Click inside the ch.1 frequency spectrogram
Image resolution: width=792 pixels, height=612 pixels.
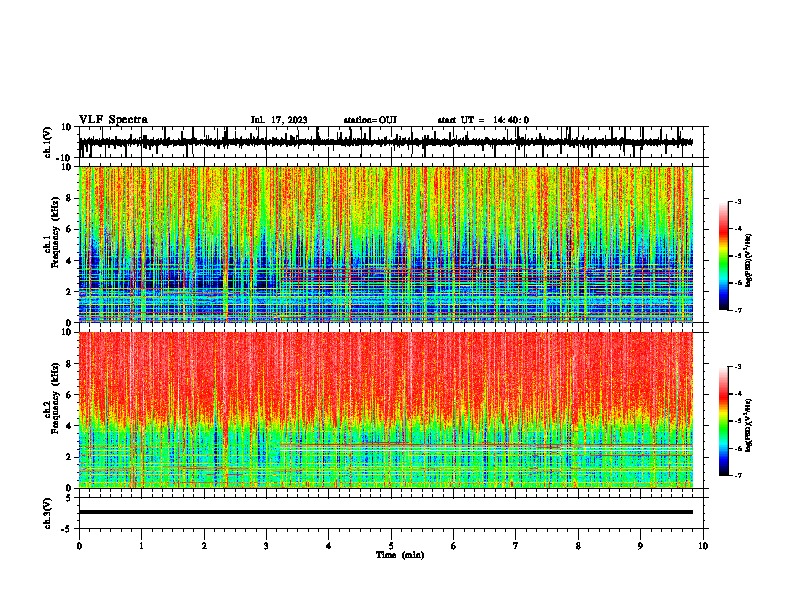[386, 244]
